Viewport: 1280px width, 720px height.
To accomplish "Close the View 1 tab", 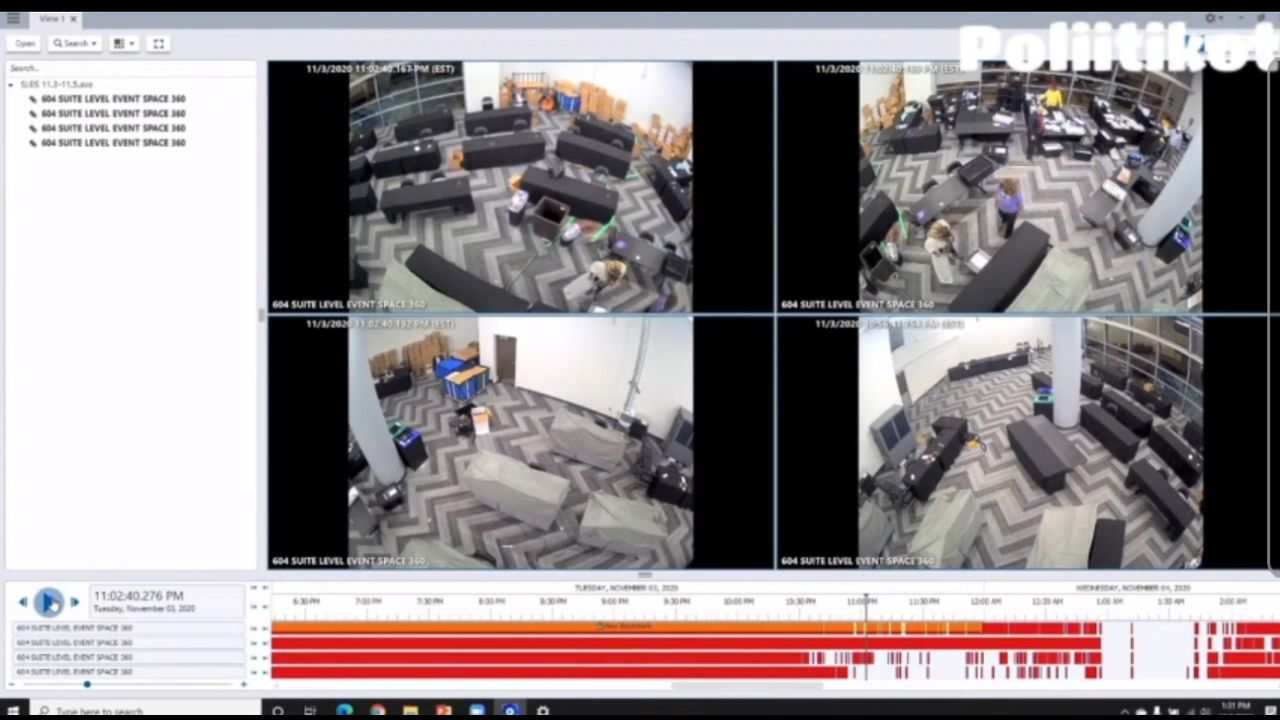I will pyautogui.click(x=73, y=19).
